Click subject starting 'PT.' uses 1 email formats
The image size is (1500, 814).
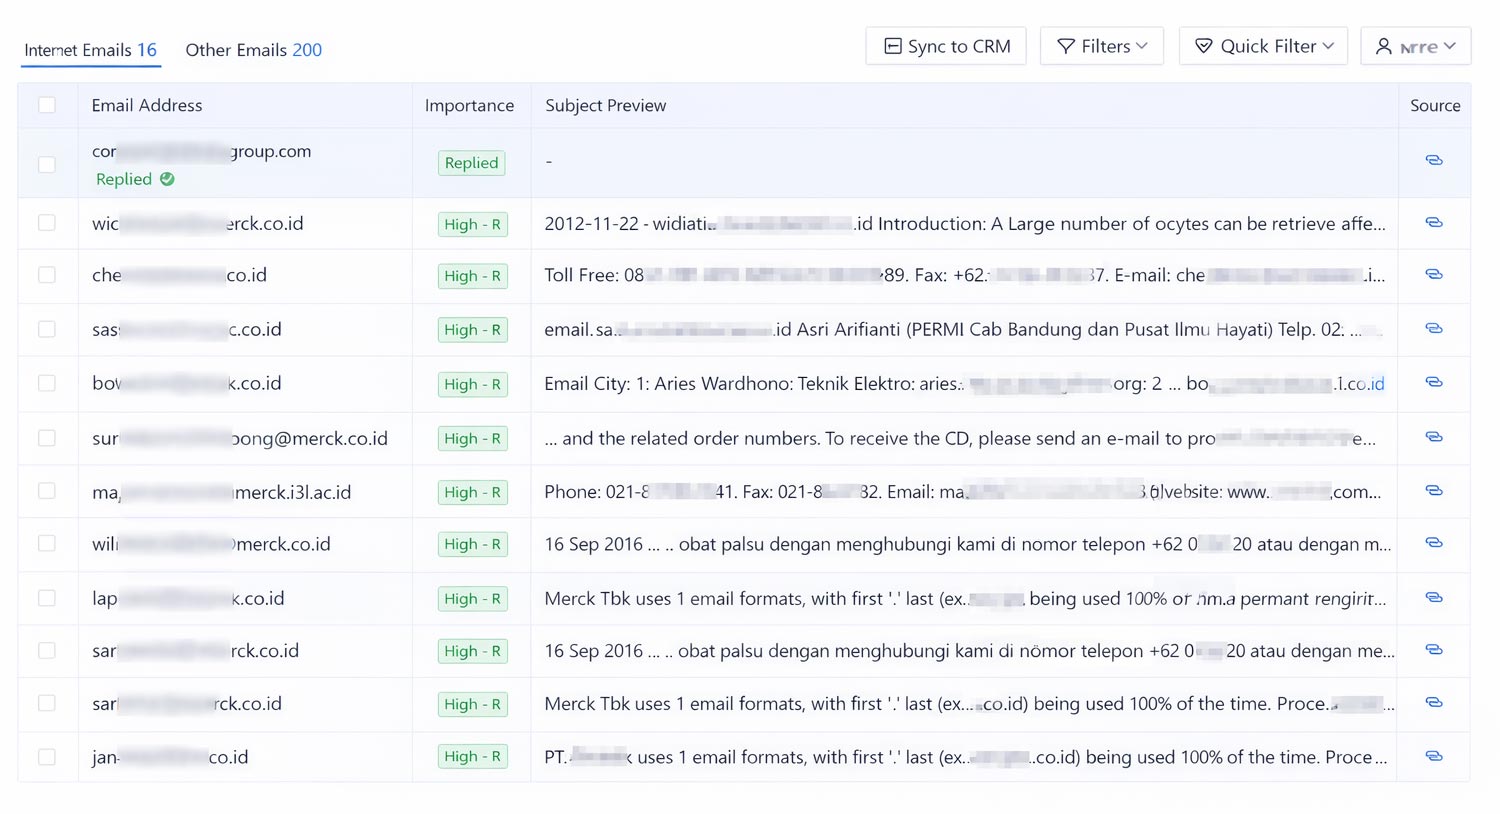coord(966,757)
